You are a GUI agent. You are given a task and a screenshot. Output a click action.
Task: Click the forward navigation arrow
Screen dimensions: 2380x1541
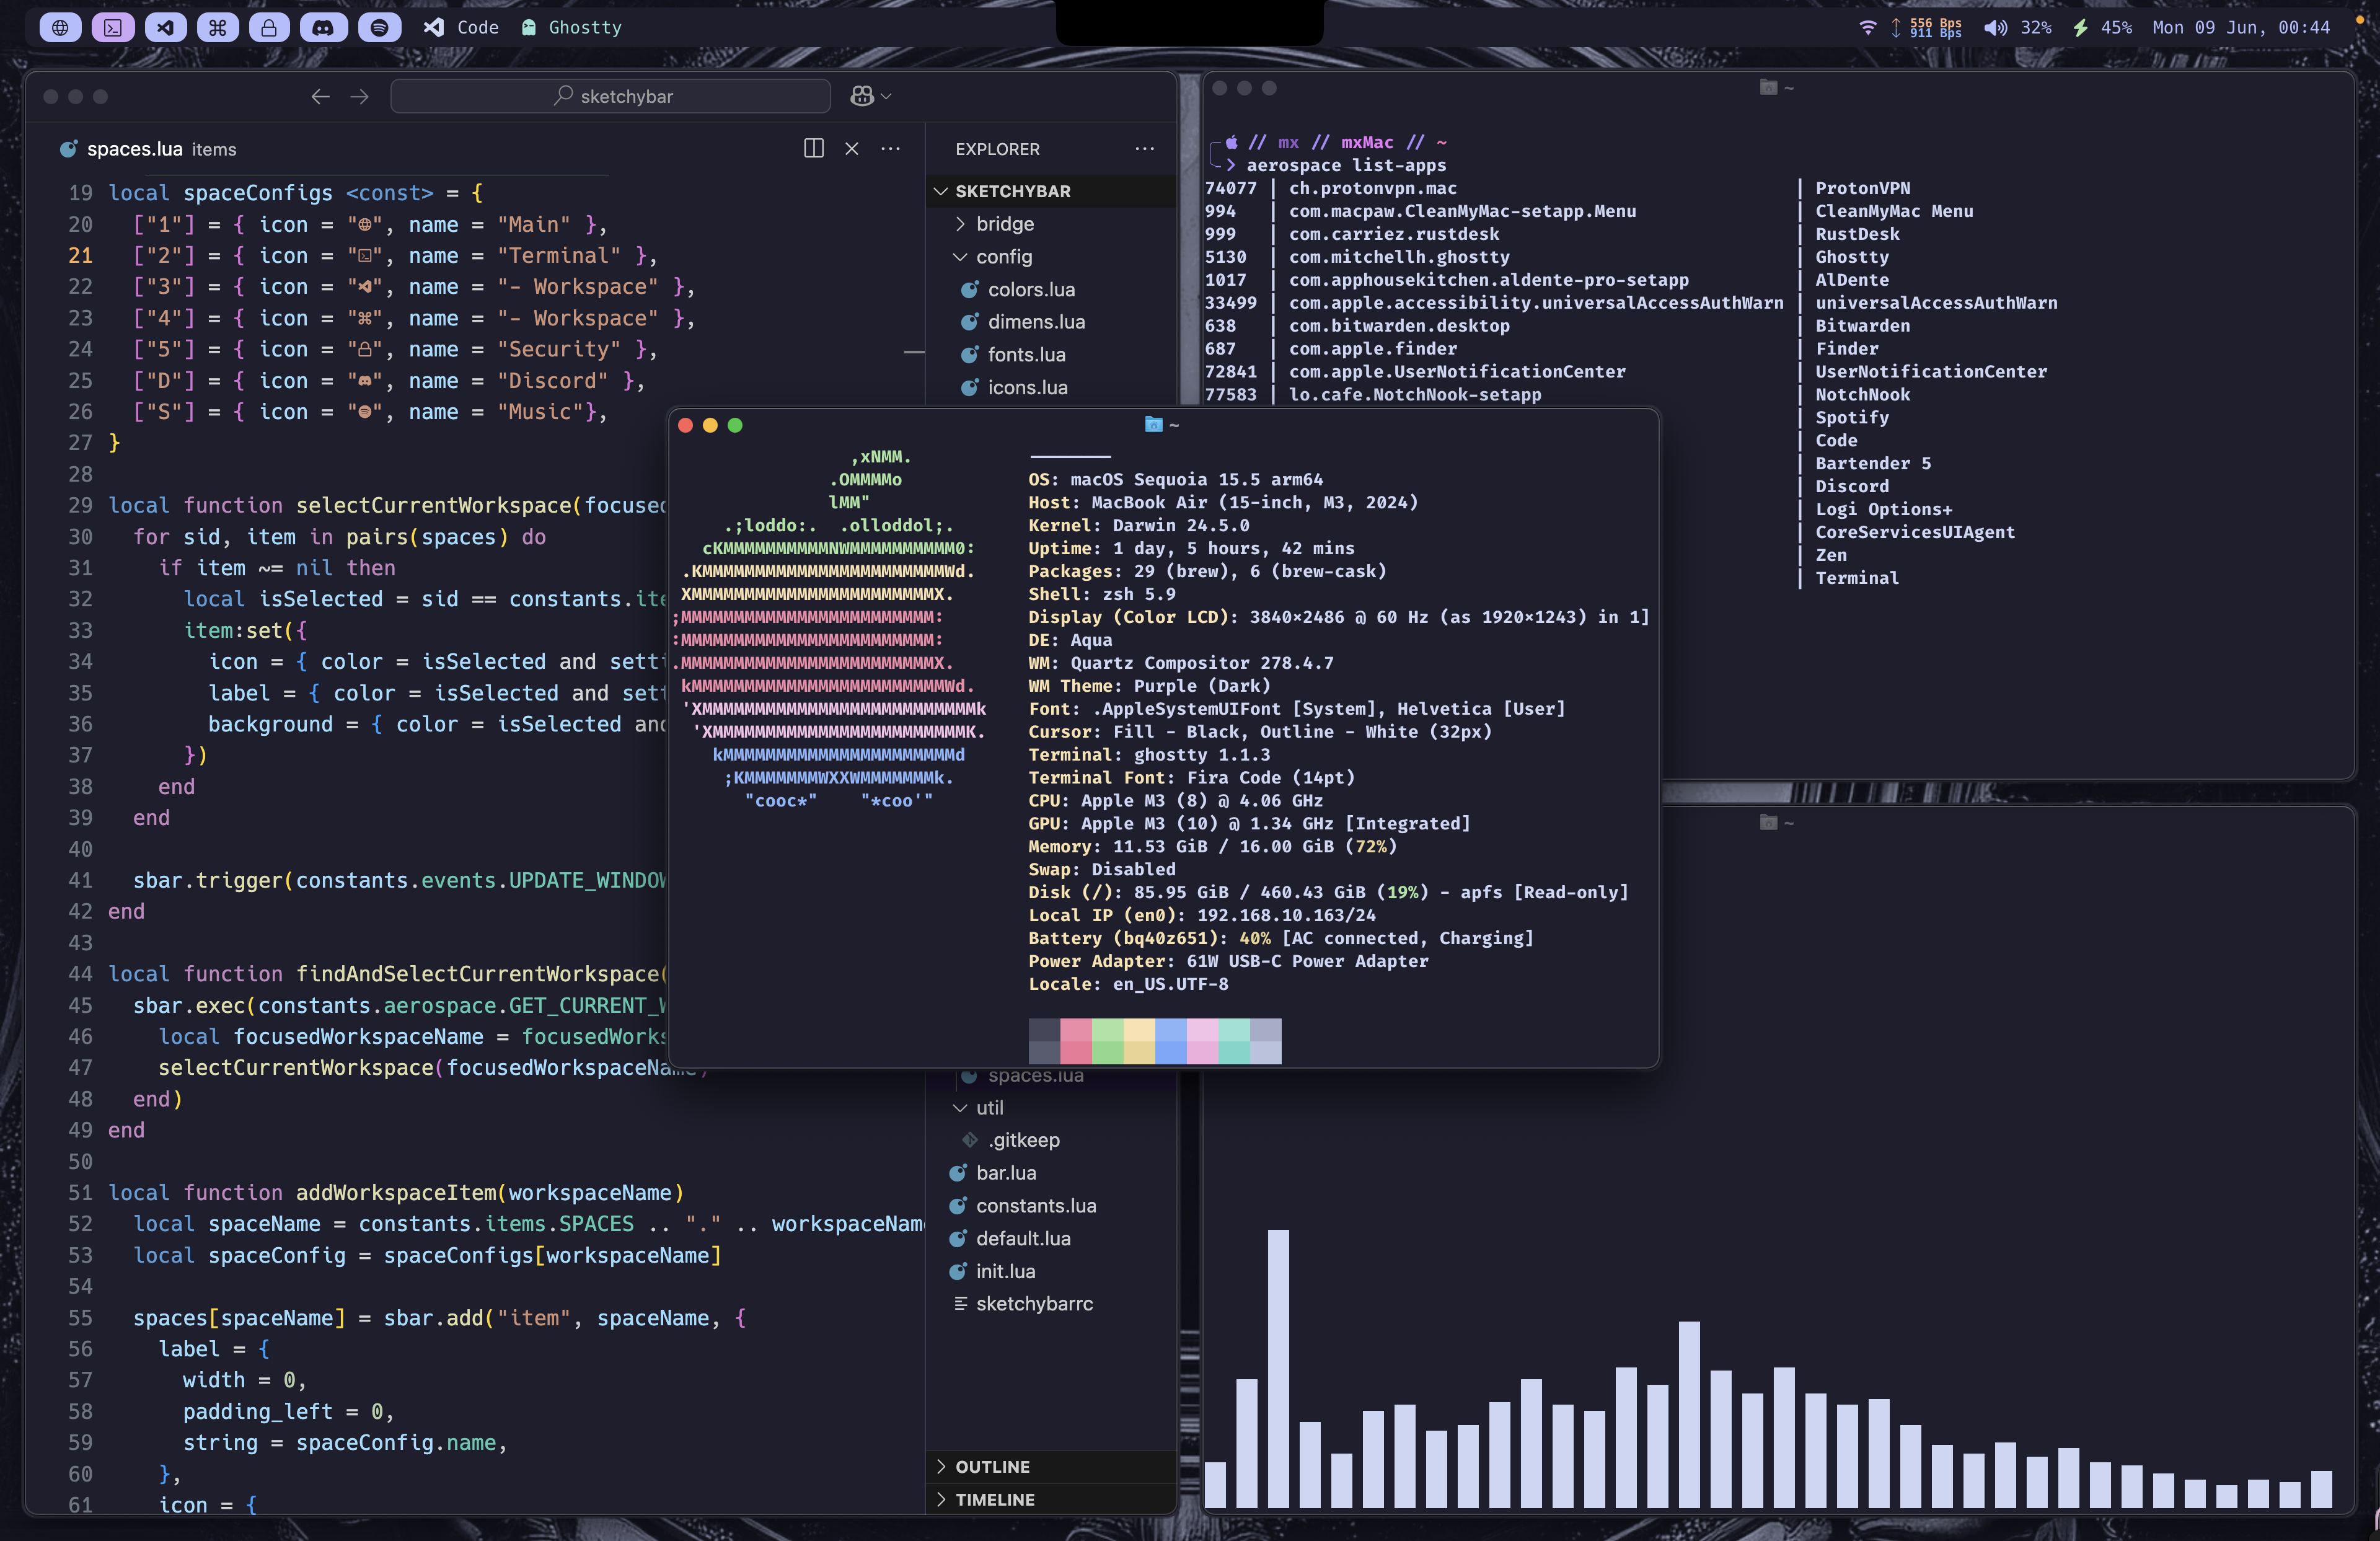(x=359, y=96)
